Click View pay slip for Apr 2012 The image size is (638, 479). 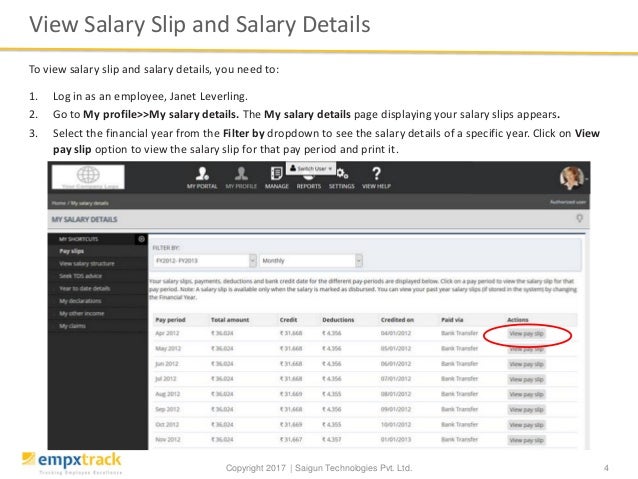pyautogui.click(x=526, y=334)
